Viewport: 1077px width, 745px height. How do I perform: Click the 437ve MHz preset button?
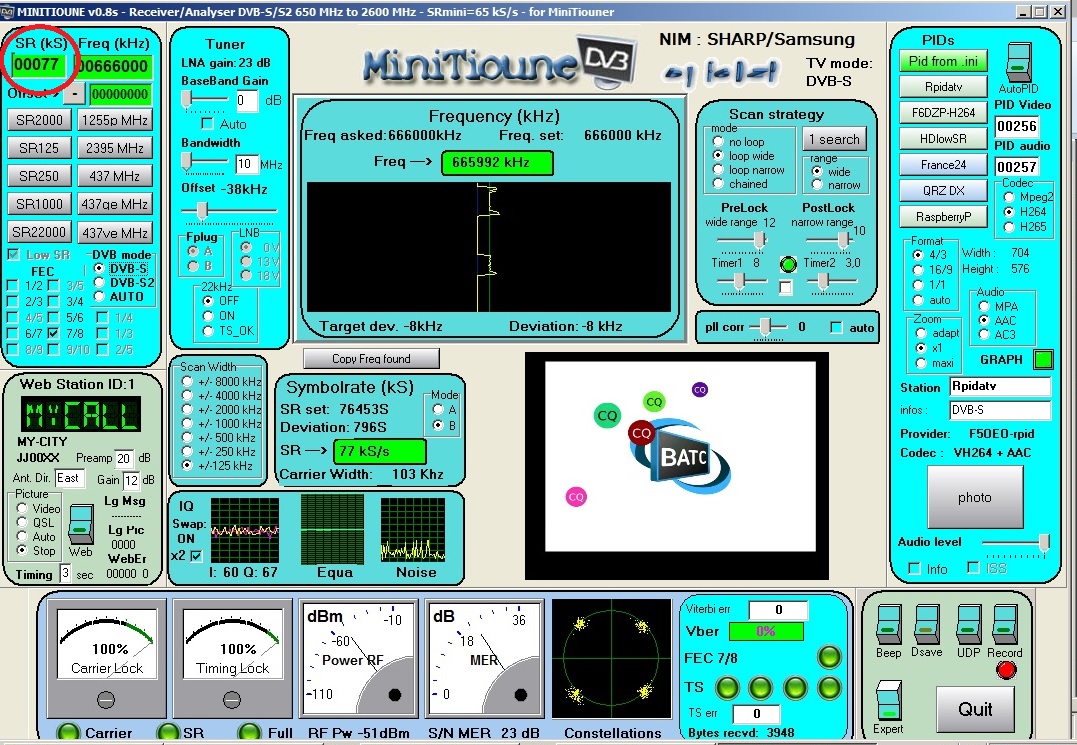(115, 232)
